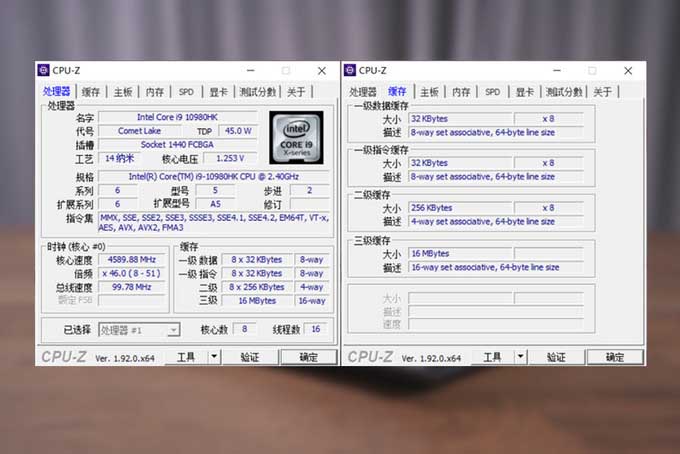
Task: Click the 32 KBytes size under 一级数据缓存
Action: coord(461,119)
